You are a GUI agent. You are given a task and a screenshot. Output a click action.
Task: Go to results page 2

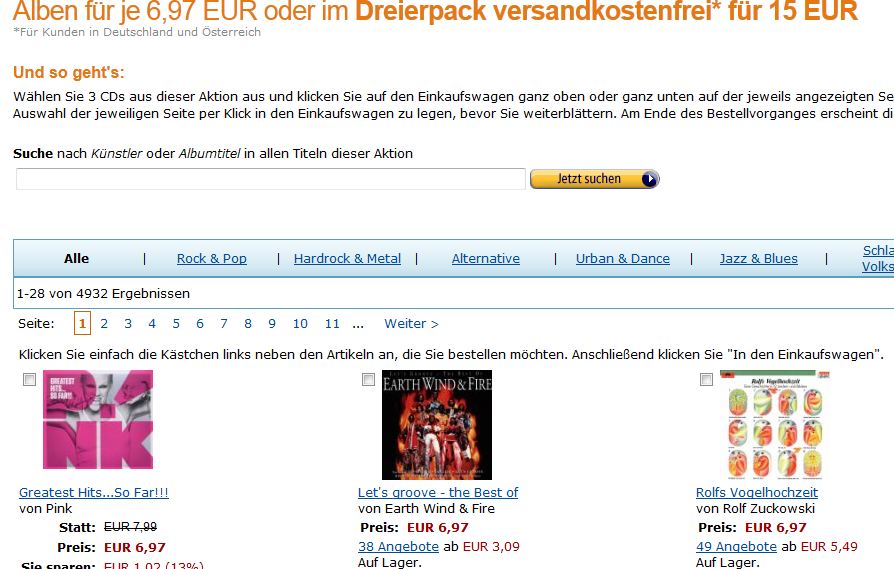104,324
